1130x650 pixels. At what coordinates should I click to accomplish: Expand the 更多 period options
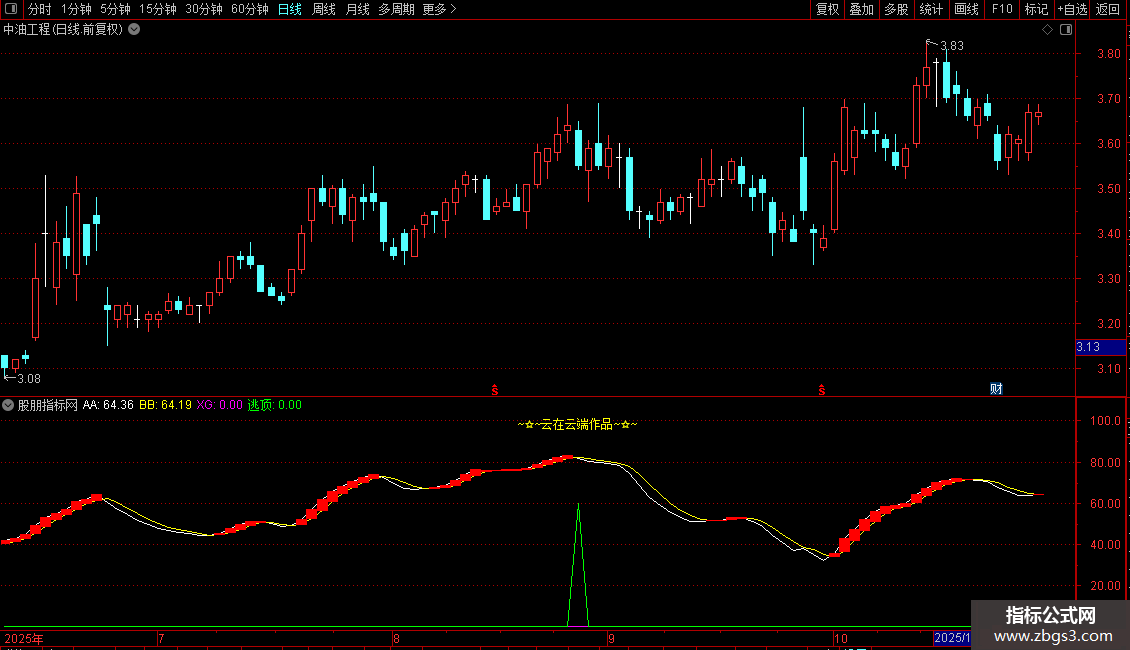tap(439, 9)
